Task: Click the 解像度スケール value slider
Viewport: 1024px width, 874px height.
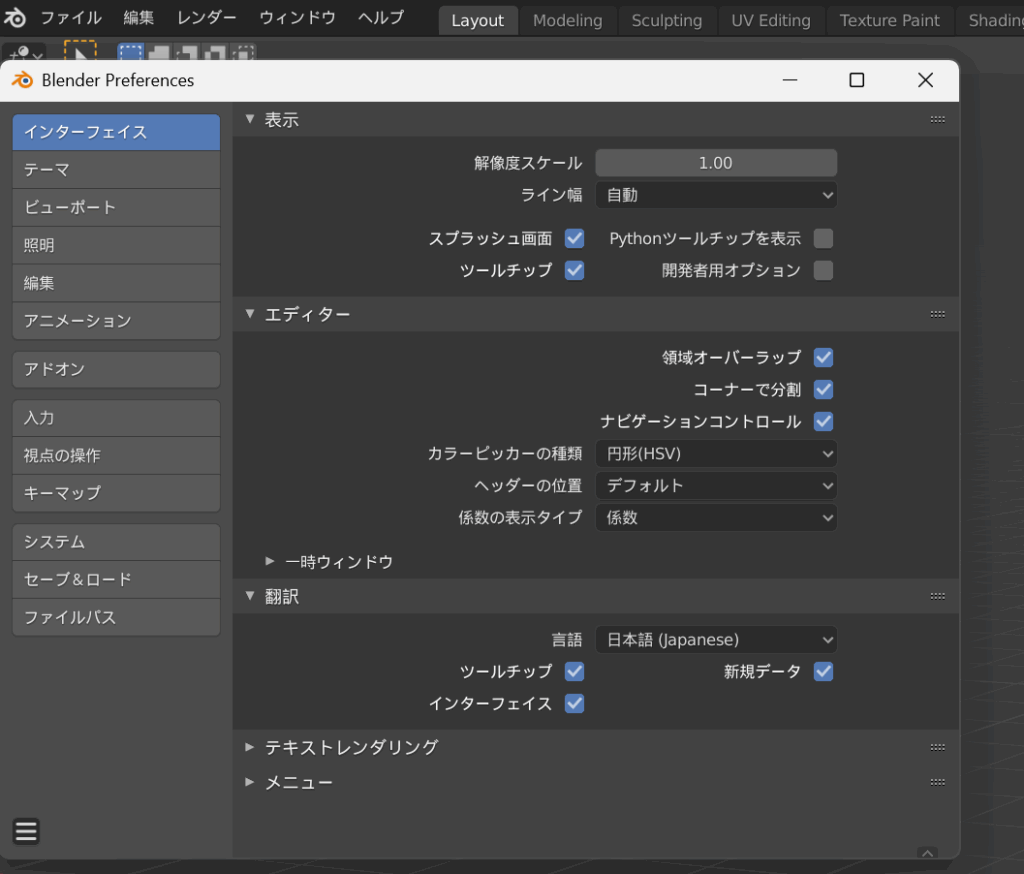Action: 716,163
